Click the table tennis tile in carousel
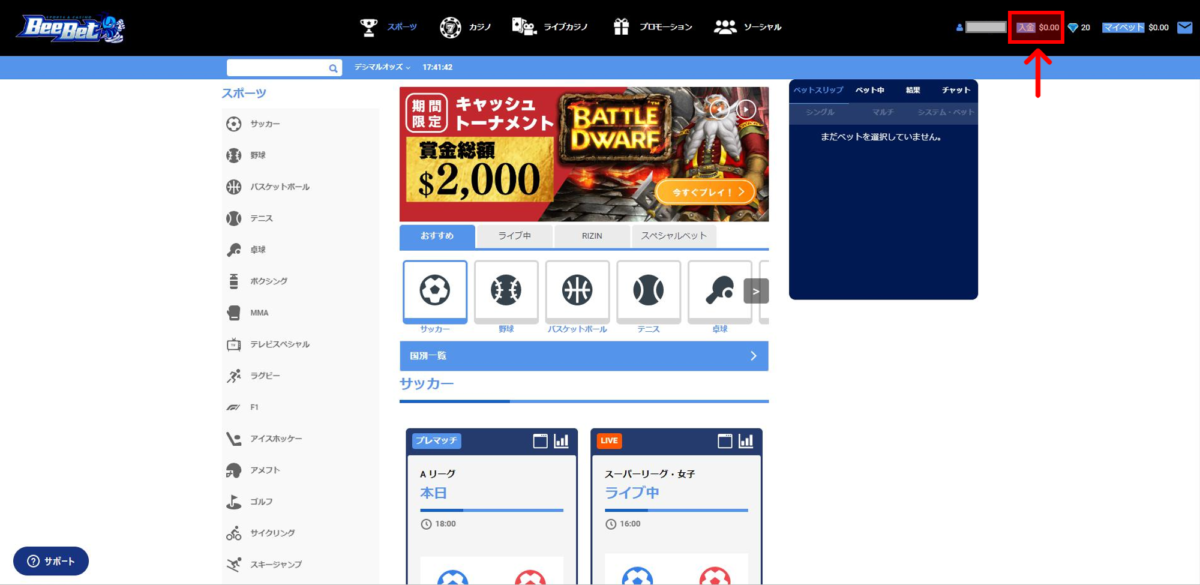 719,292
